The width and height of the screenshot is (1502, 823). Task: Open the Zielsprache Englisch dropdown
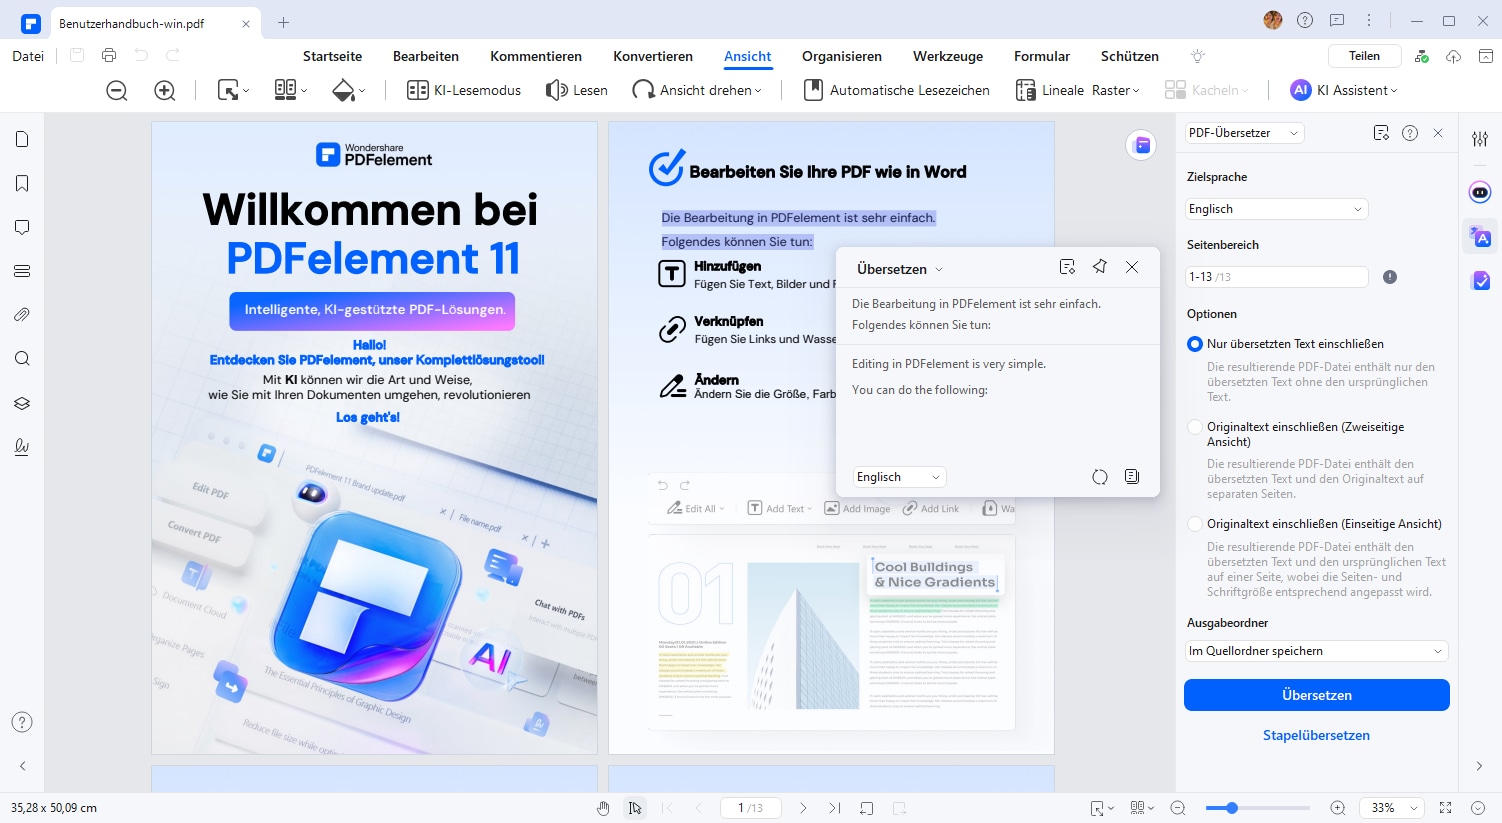pos(1276,209)
